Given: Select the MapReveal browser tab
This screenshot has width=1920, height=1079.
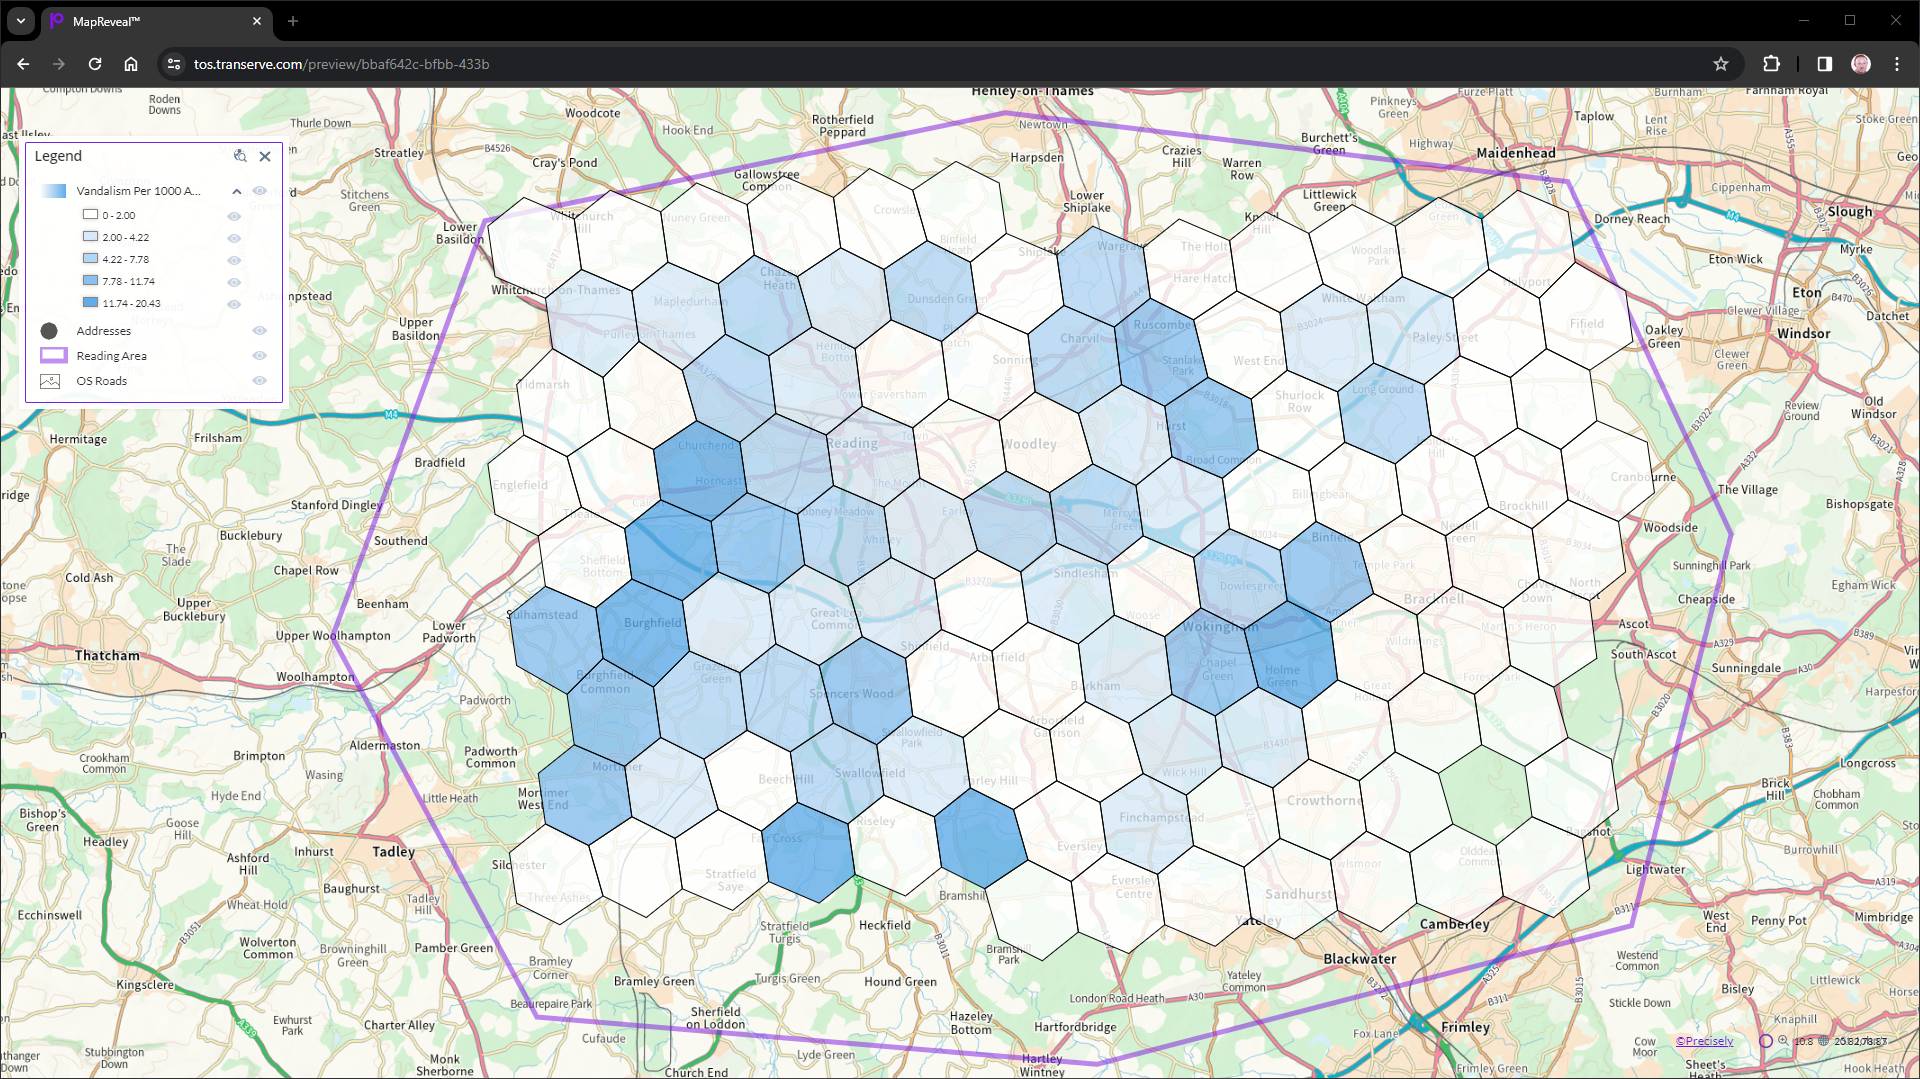Looking at the screenshot, I should [x=155, y=21].
